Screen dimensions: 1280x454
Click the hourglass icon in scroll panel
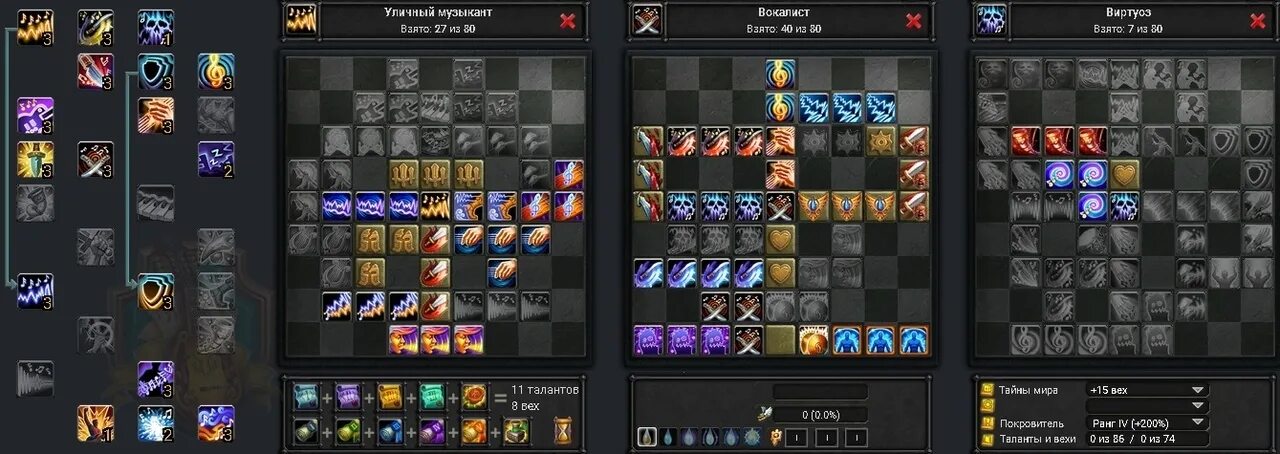(563, 432)
